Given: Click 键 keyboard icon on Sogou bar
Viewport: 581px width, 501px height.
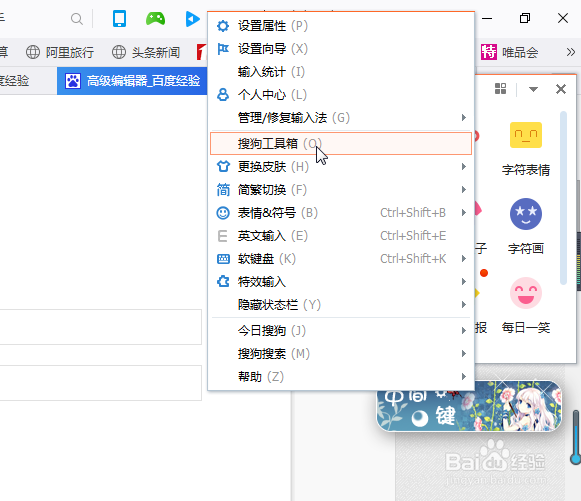Looking at the screenshot, I should [x=446, y=415].
